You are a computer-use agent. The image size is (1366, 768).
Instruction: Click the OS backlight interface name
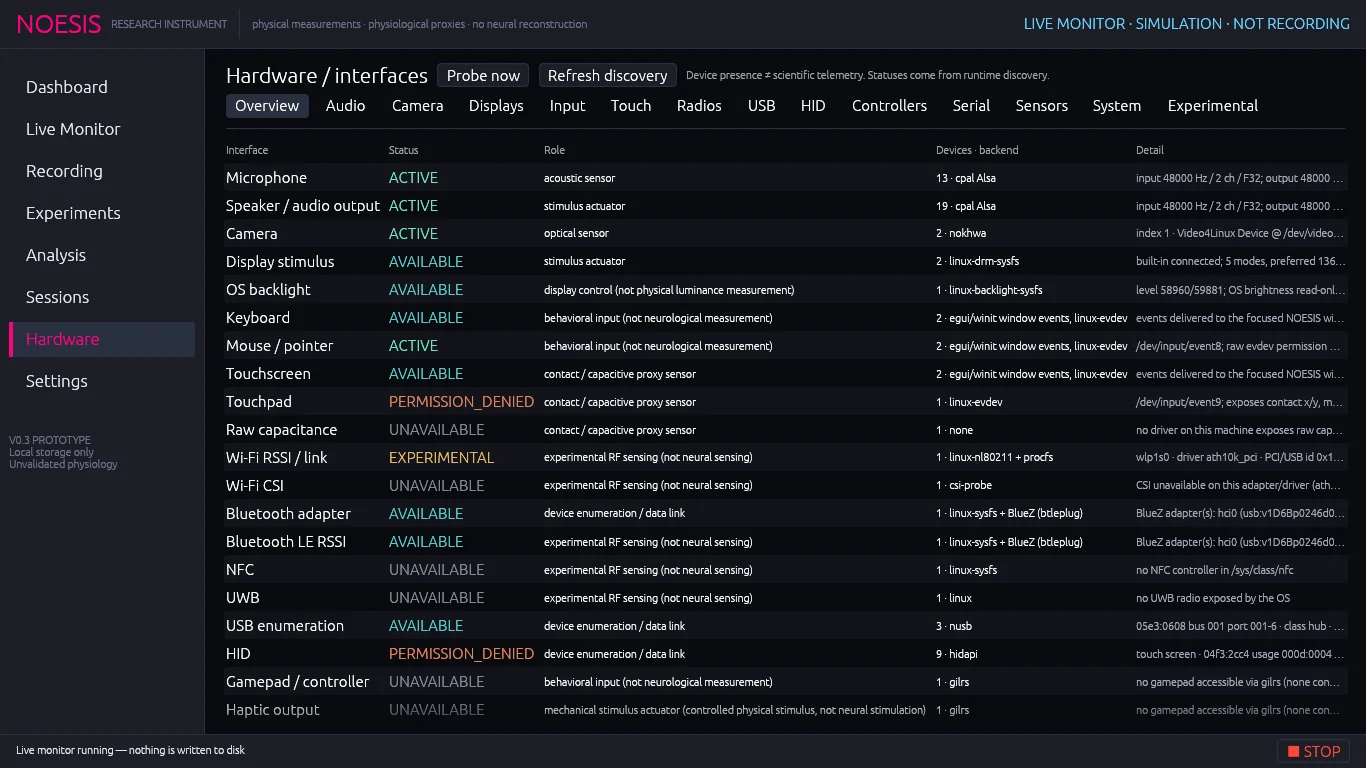(x=268, y=290)
